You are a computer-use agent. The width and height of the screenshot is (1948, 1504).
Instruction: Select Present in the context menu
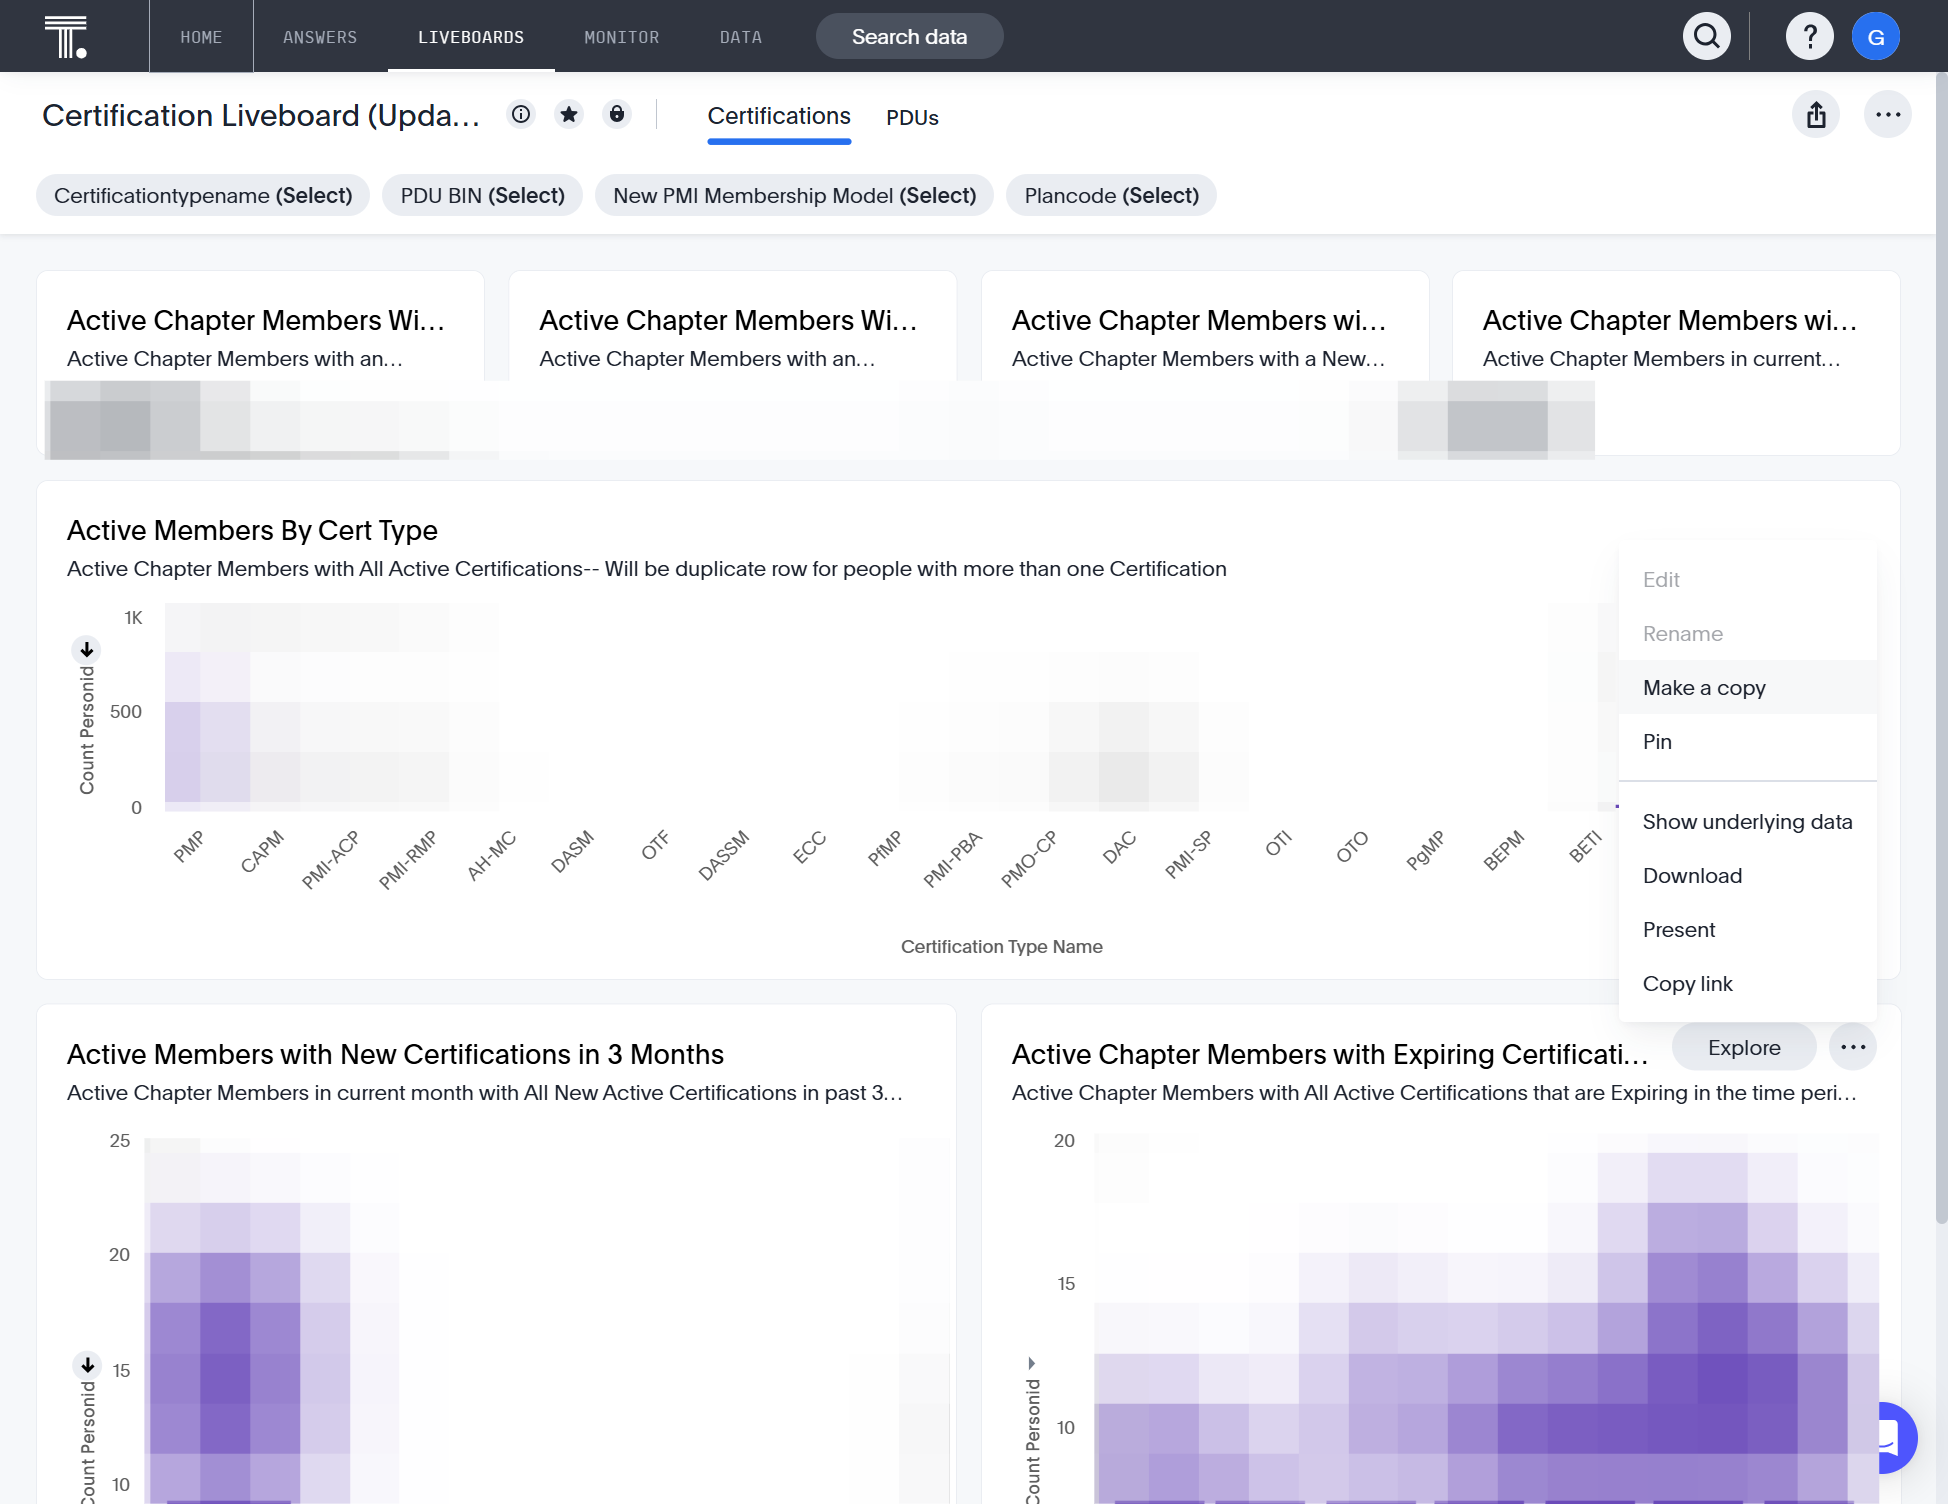[1748, 930]
